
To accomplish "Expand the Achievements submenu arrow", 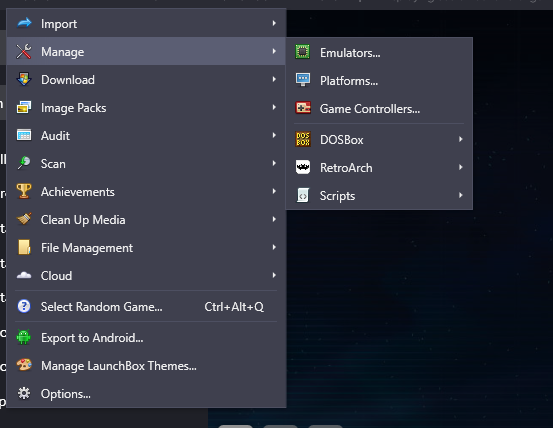I will pos(274,191).
